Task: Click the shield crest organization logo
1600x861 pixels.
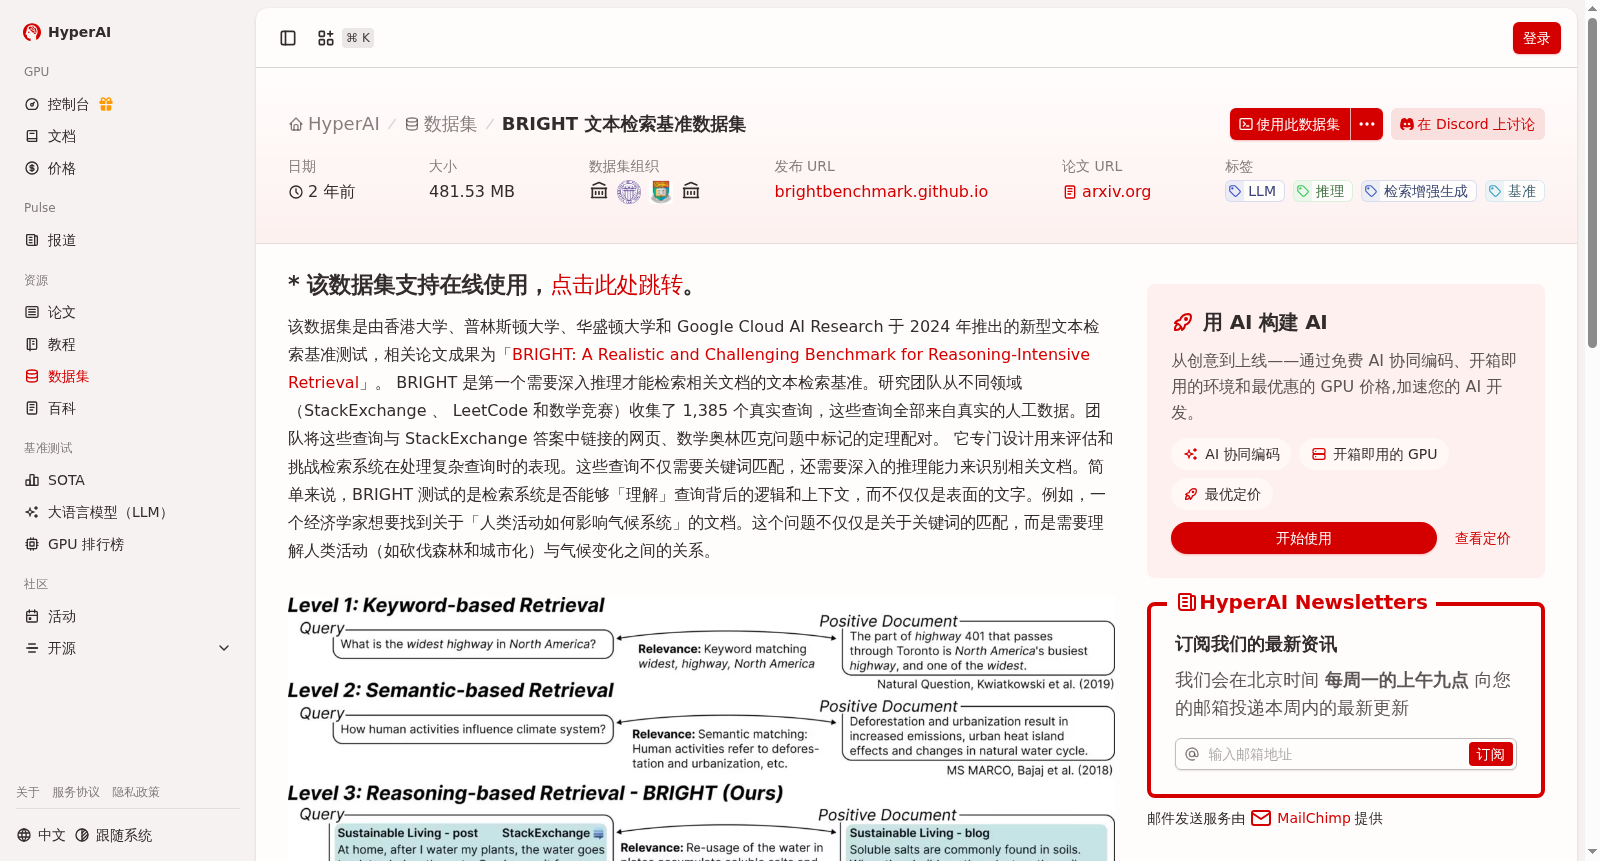Action: (661, 191)
